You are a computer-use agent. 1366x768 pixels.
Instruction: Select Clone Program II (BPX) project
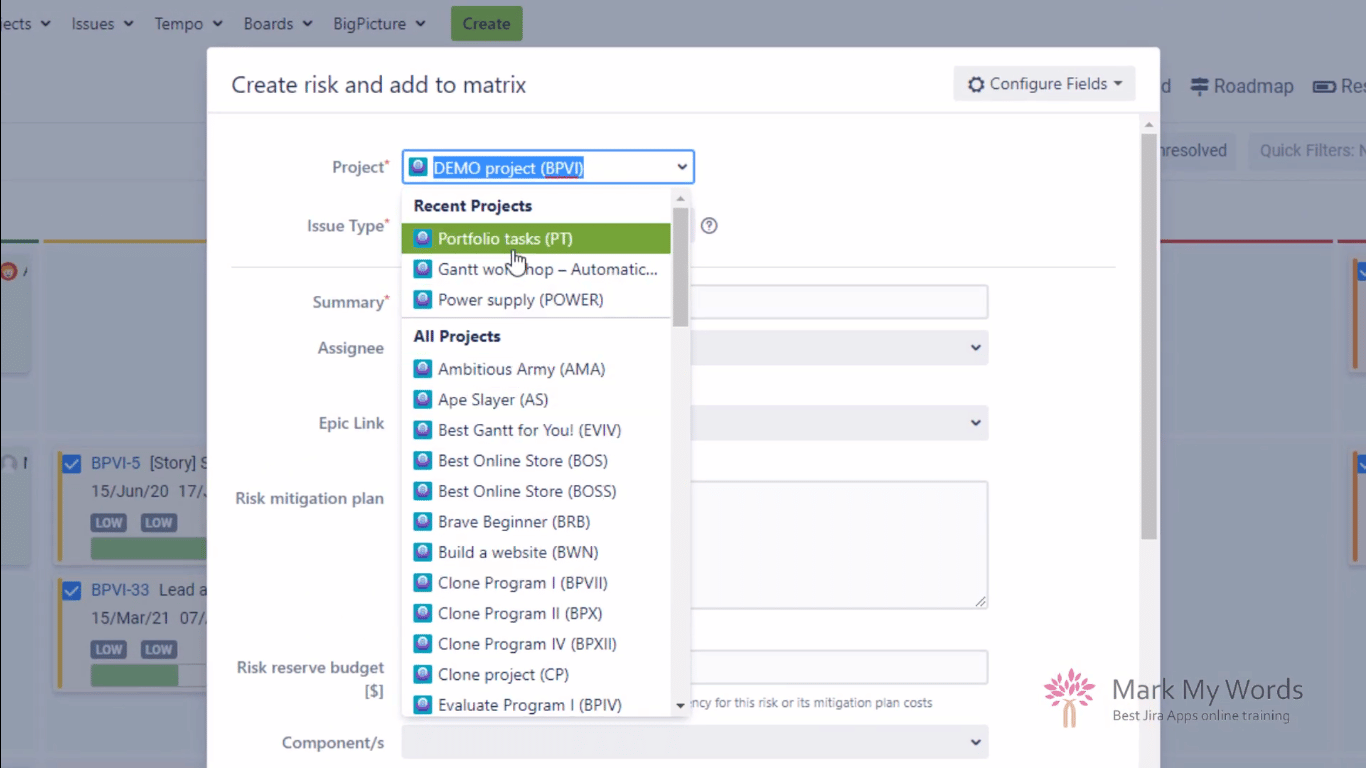click(x=536, y=613)
